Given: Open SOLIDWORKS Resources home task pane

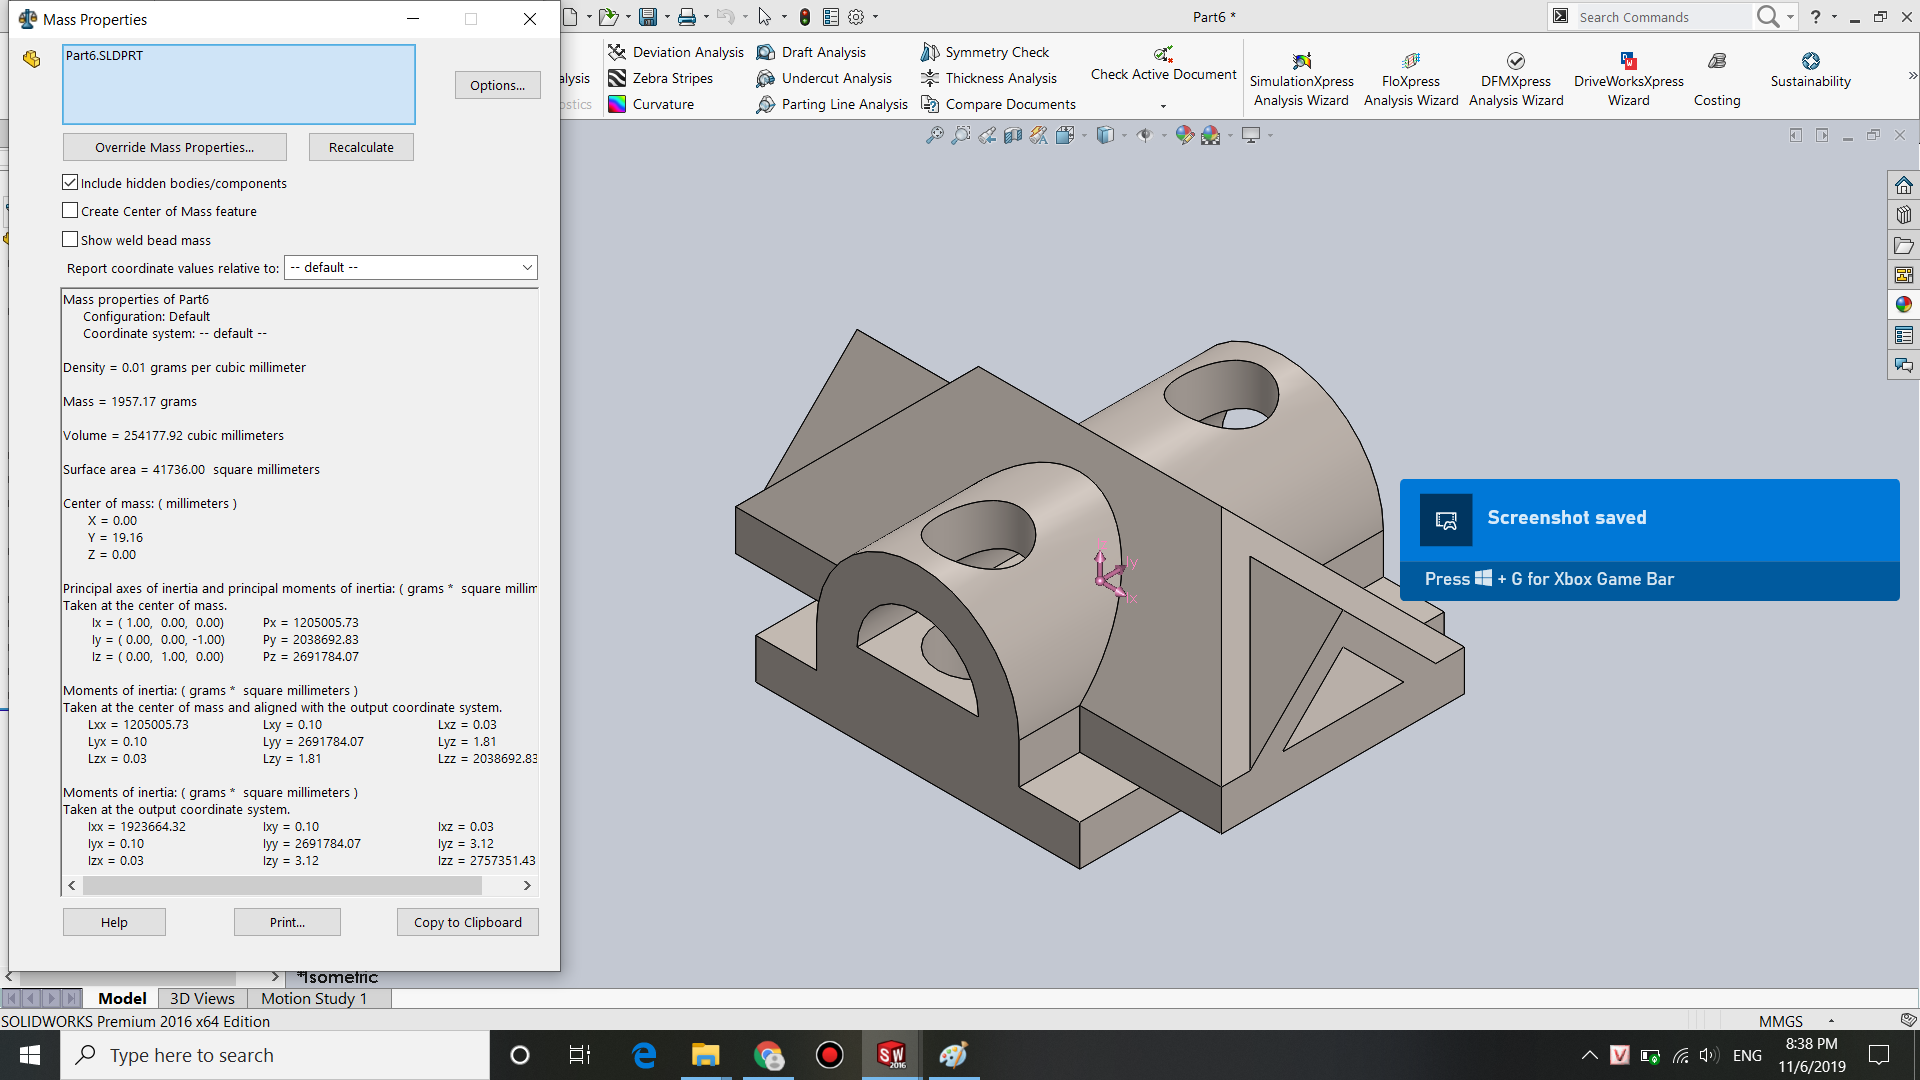Looking at the screenshot, I should tap(1904, 185).
